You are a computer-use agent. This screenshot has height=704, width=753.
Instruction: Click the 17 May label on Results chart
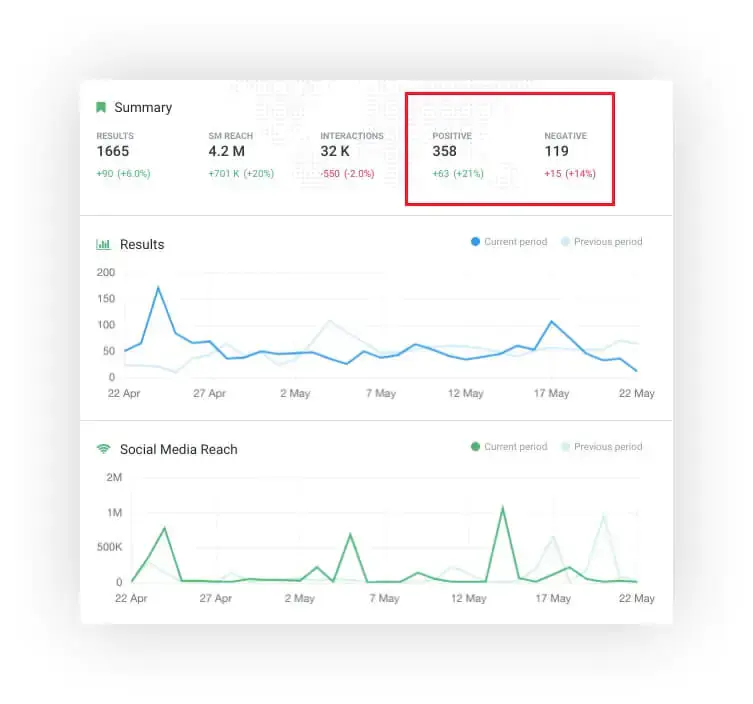[x=552, y=394]
